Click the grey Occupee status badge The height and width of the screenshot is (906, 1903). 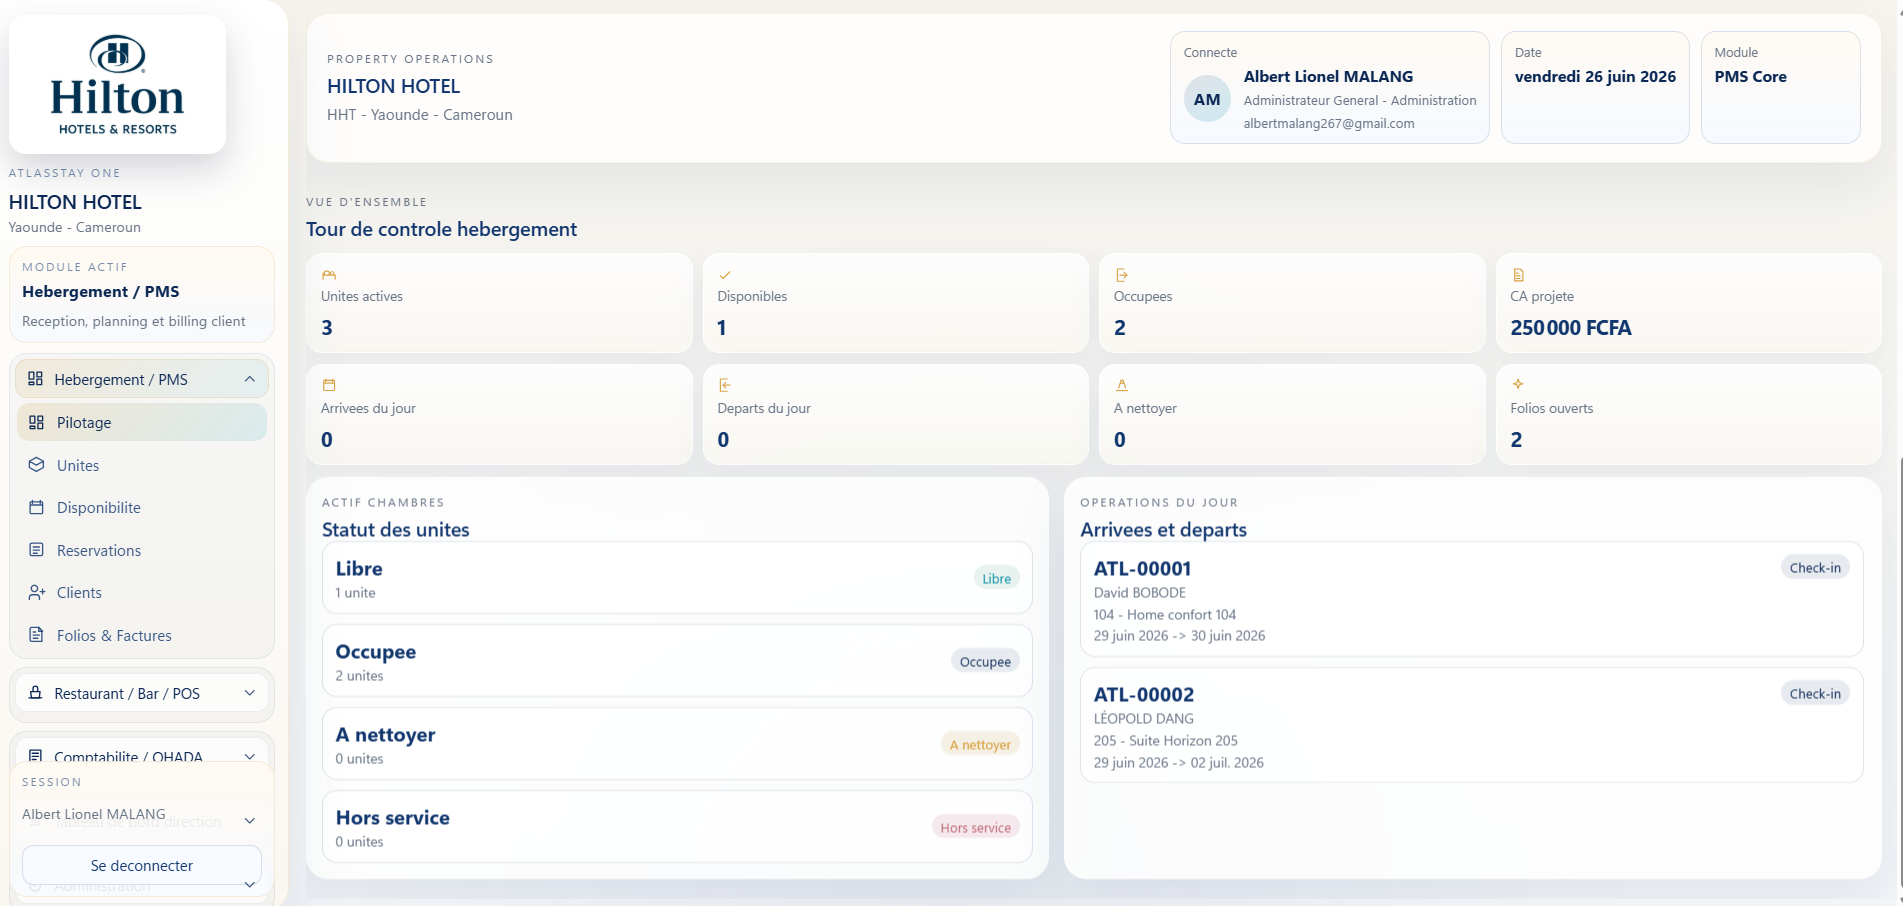tap(985, 661)
